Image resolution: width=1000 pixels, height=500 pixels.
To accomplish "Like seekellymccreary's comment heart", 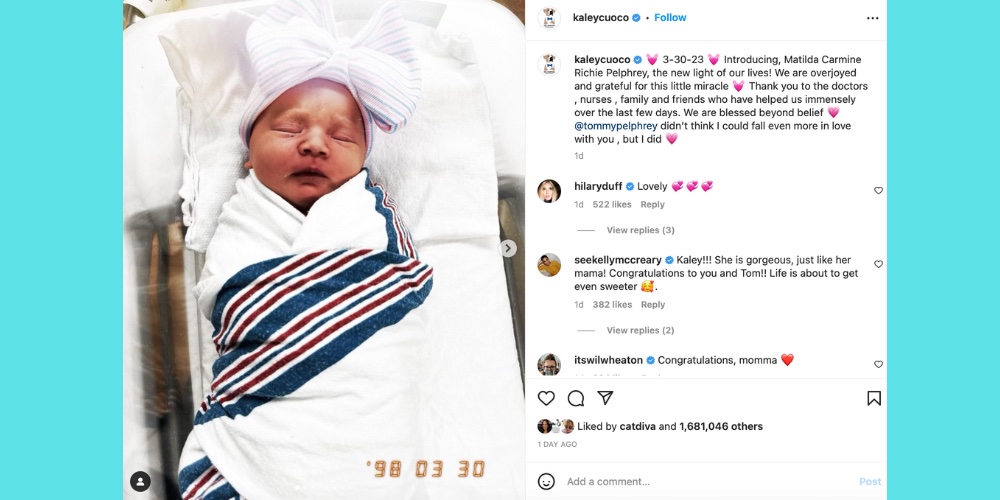I will pos(878,264).
